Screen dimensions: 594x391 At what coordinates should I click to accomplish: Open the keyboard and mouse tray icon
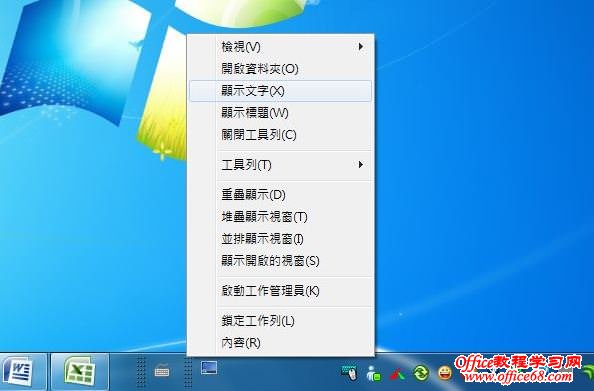(x=349, y=373)
